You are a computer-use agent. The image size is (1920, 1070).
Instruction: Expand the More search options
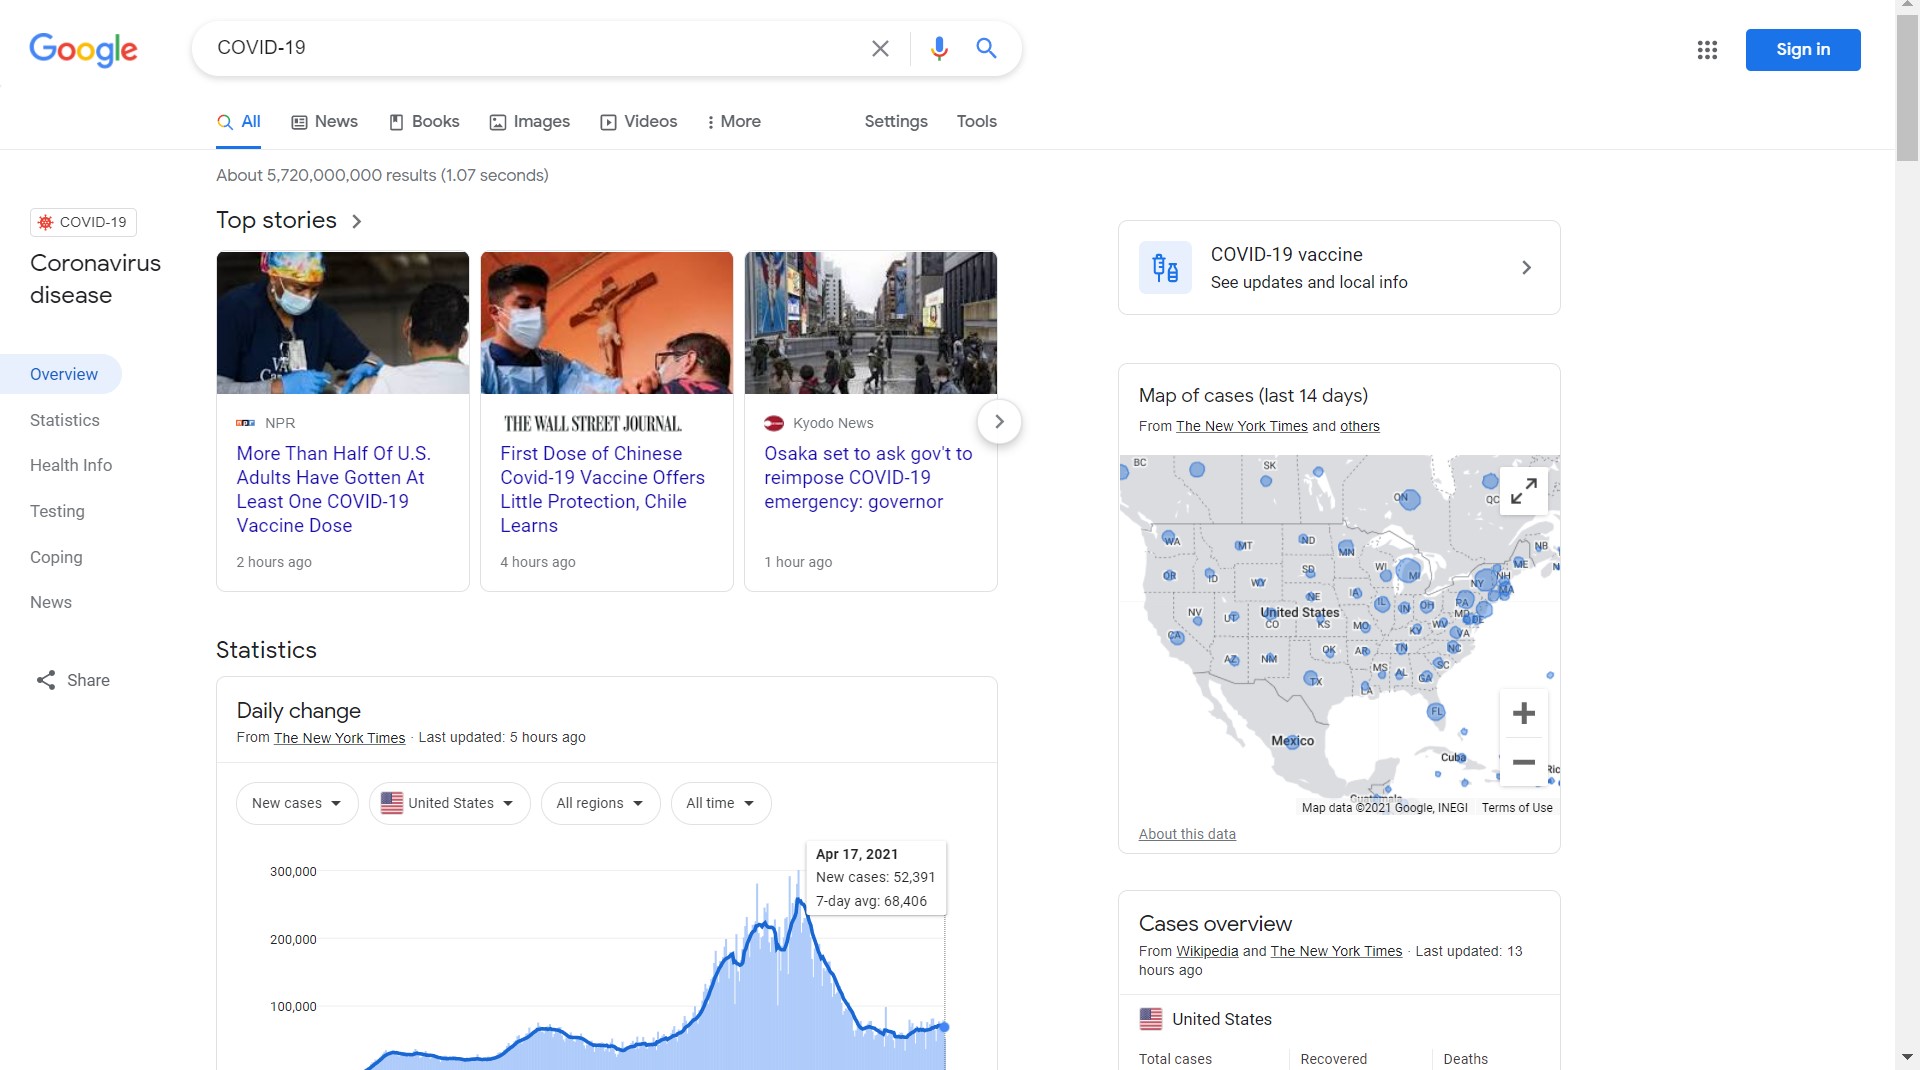coord(733,122)
